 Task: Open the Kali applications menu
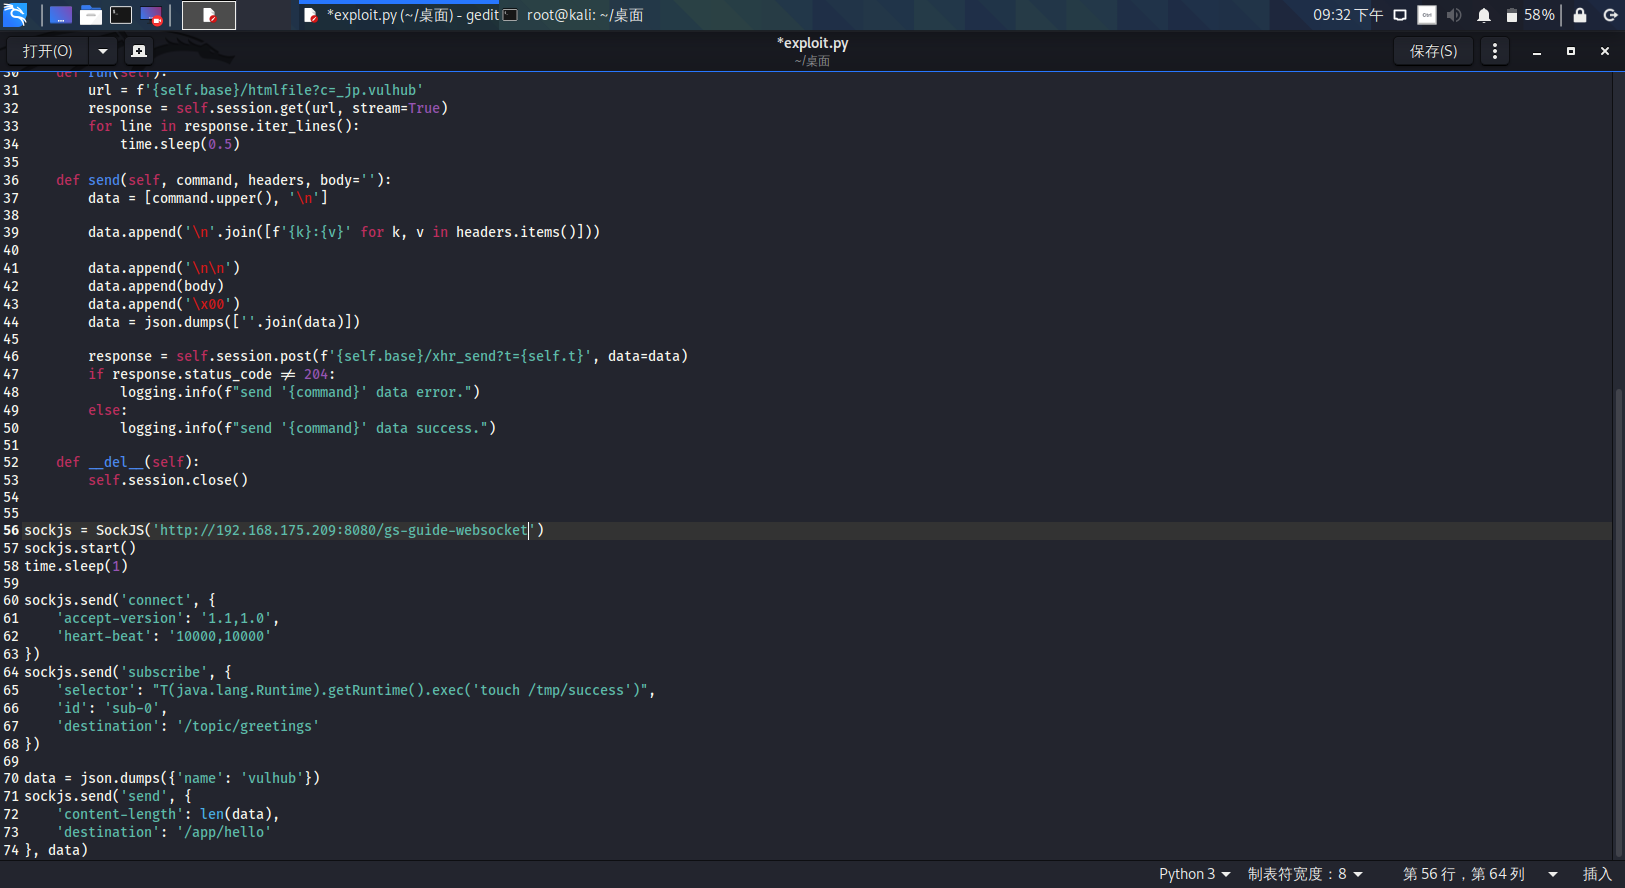click(x=15, y=14)
